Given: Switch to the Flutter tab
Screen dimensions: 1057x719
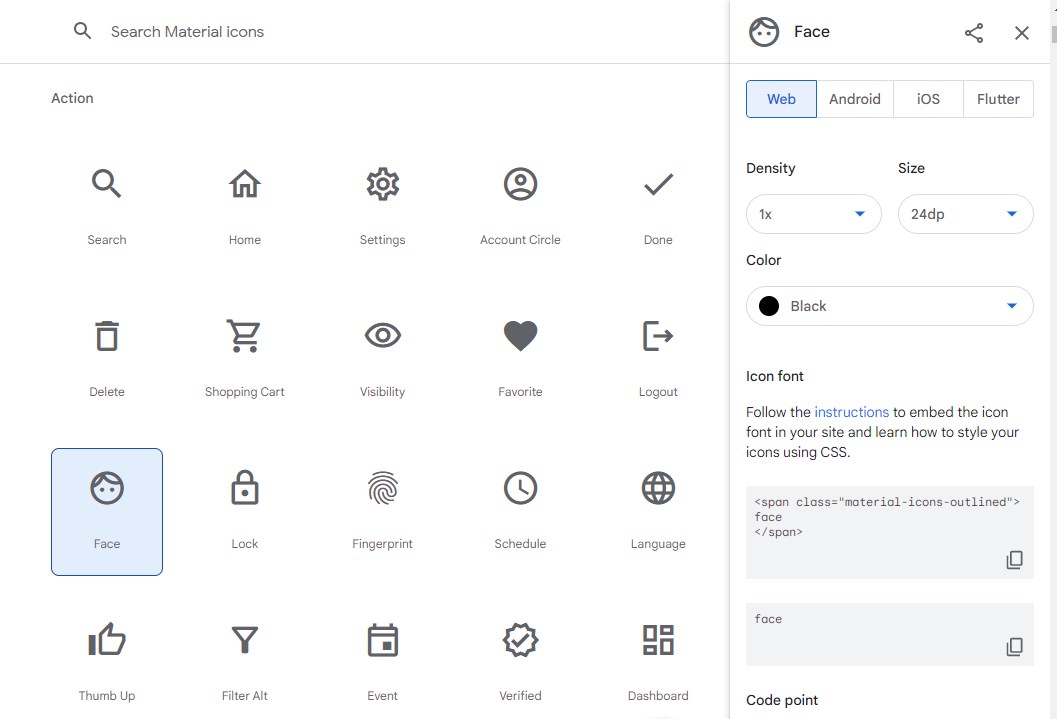Looking at the screenshot, I should [x=998, y=99].
